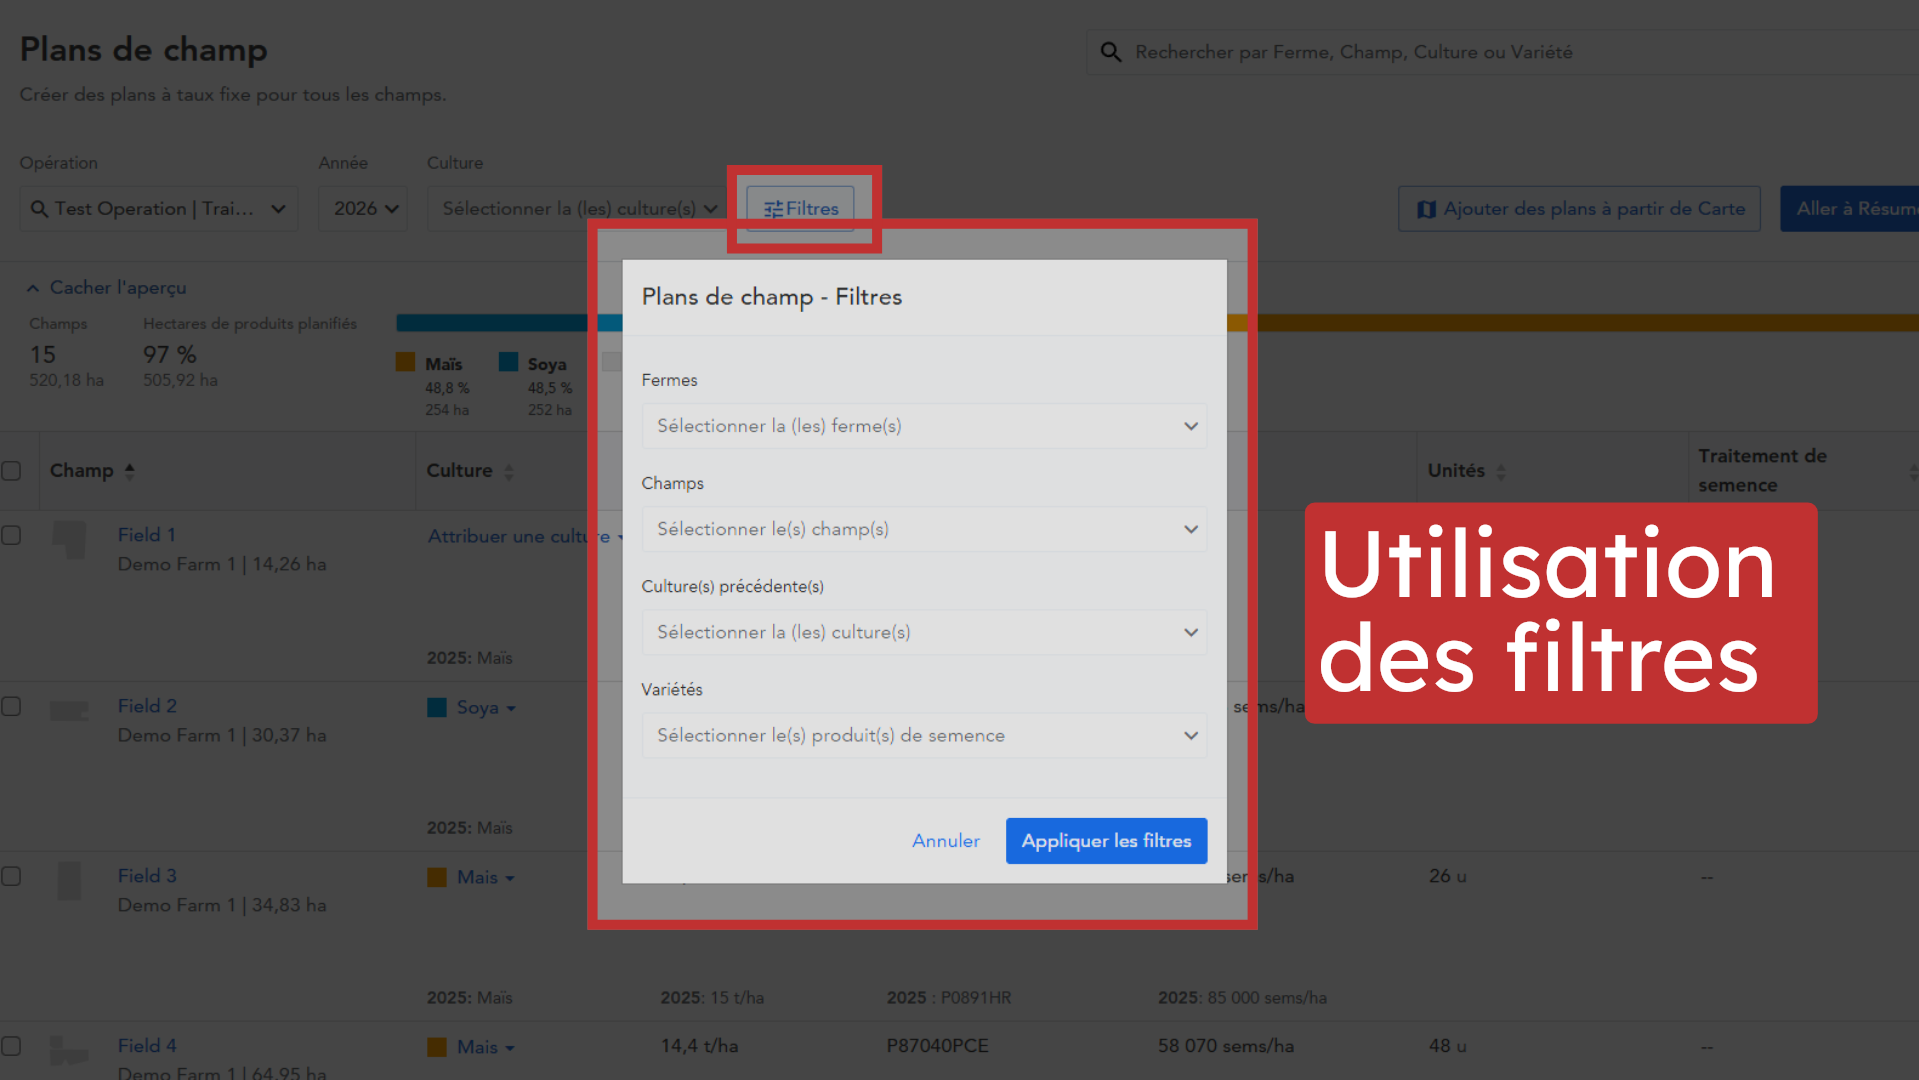Check the Field 3 row checkbox
The image size is (1919, 1080).
click(11, 876)
